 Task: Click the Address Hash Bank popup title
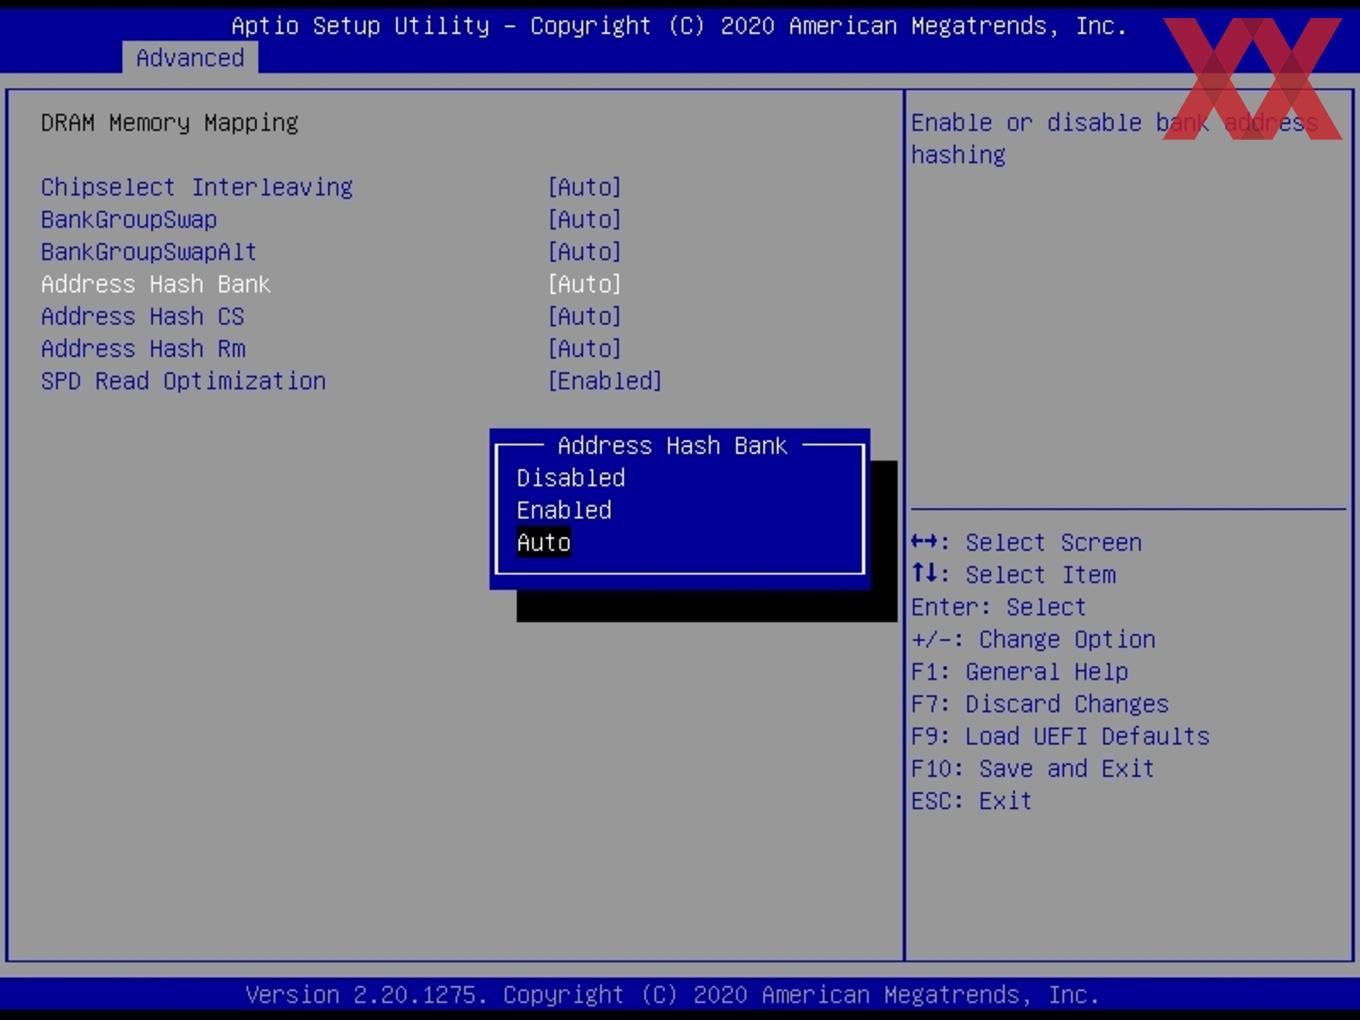click(x=672, y=445)
